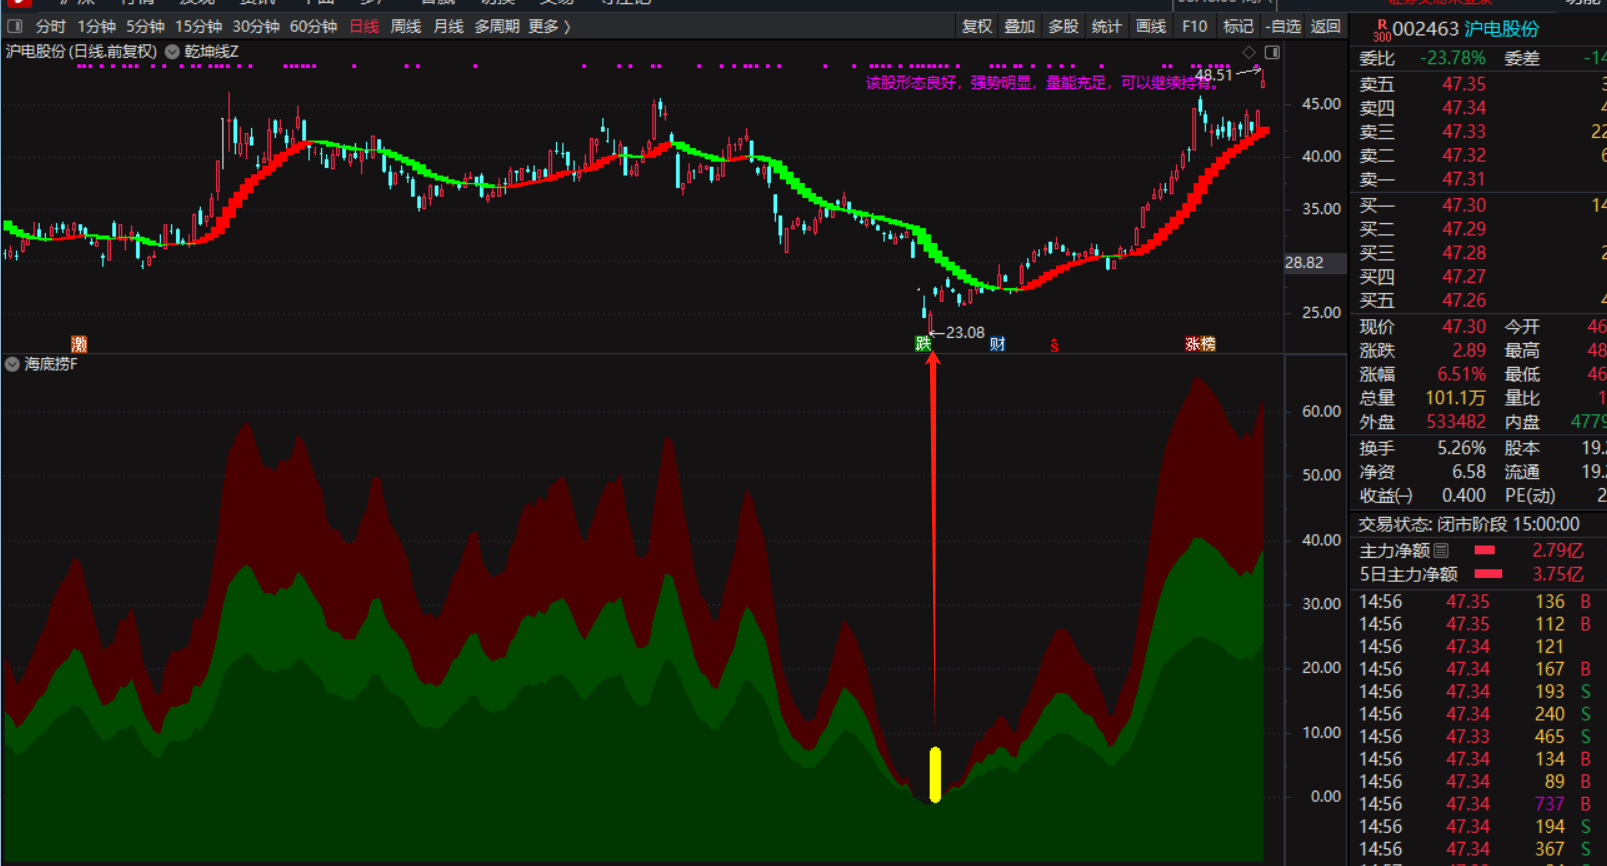1607x866 pixels.
Task: Click the R 300 badge beside stock code
Action: (1381, 30)
